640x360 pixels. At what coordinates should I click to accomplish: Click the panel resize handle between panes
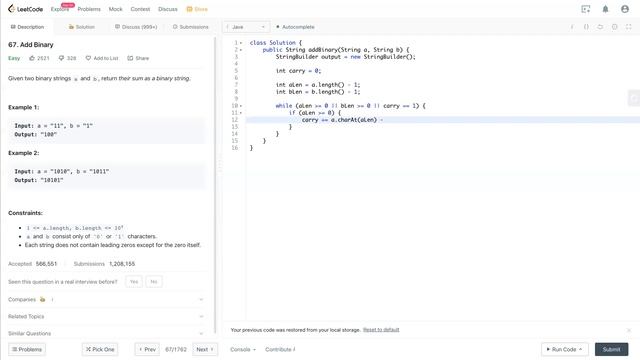(x=220, y=165)
